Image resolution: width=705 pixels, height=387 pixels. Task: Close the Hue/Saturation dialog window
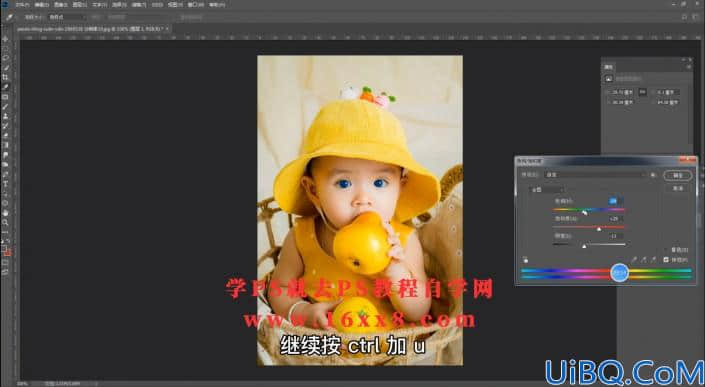688,159
